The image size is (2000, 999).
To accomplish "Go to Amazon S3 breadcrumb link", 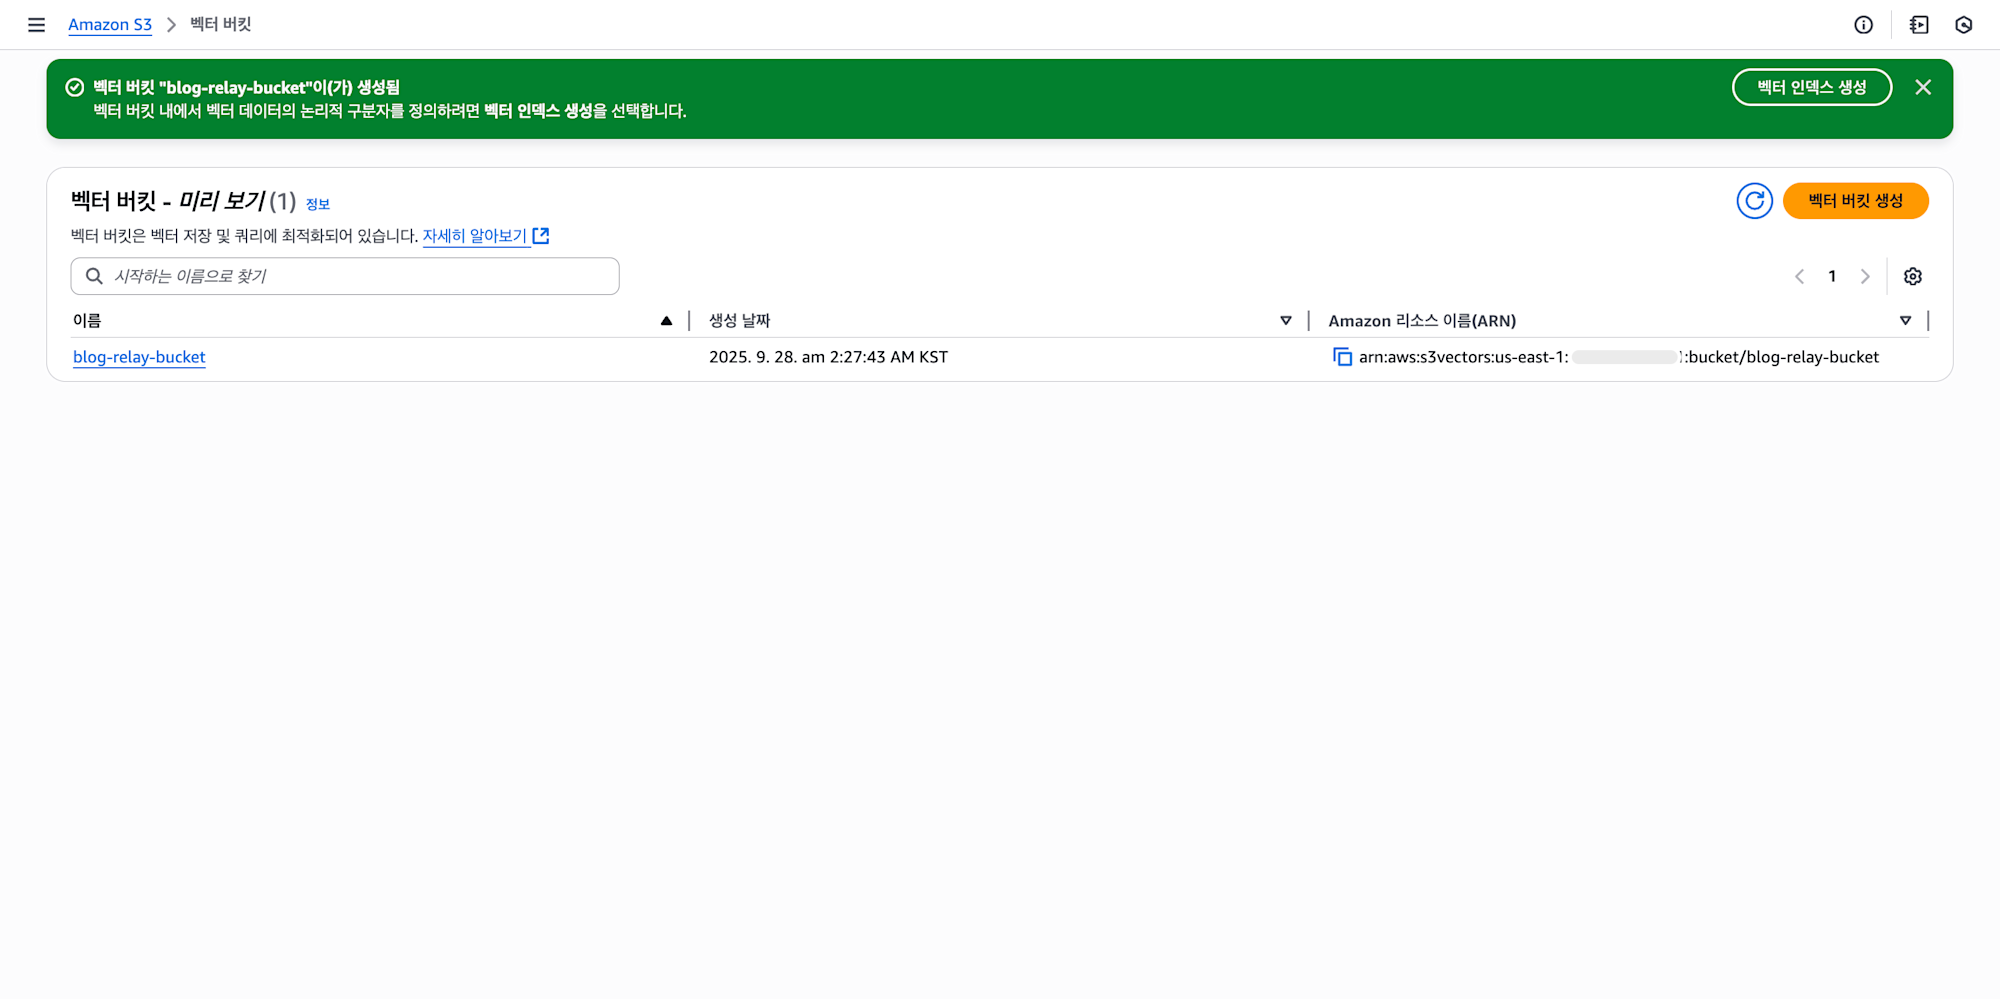I will pos(110,24).
